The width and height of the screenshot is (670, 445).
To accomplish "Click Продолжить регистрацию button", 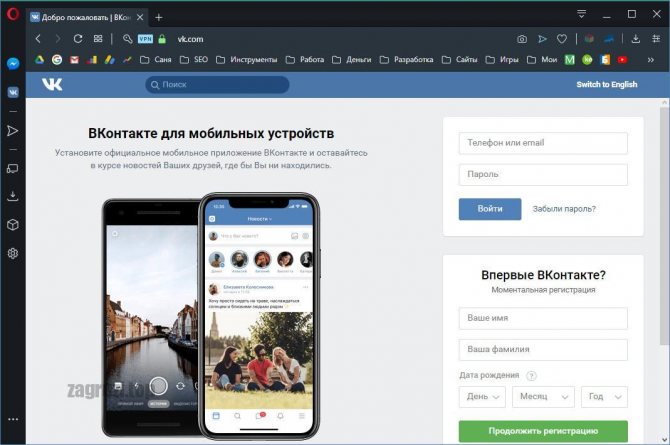I will pyautogui.click(x=543, y=431).
